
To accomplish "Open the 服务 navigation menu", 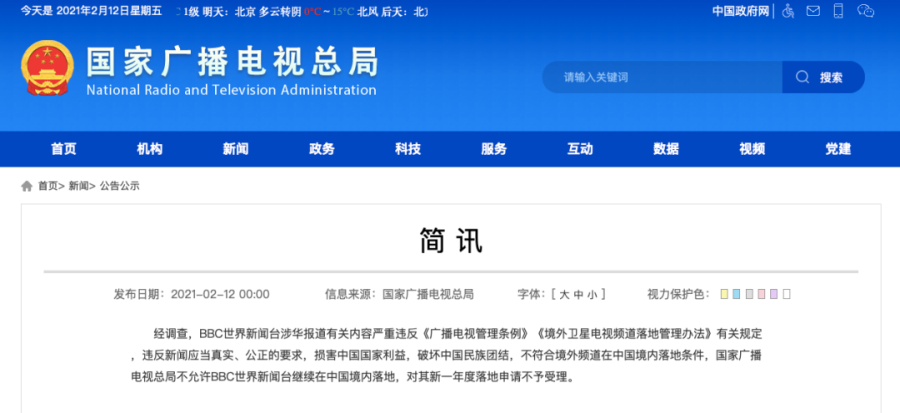I will [x=494, y=149].
